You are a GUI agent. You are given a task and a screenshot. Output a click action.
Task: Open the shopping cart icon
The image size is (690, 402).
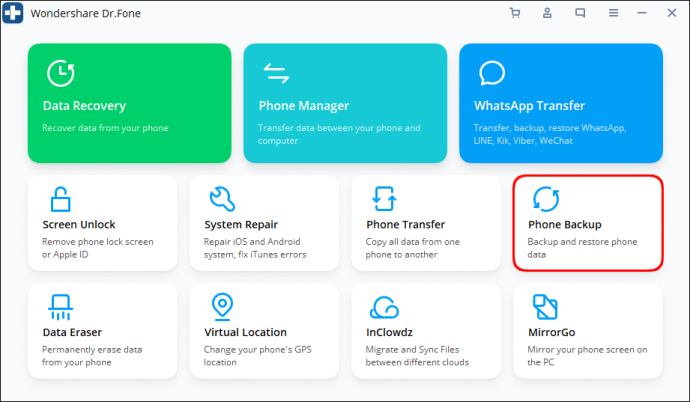[x=514, y=13]
